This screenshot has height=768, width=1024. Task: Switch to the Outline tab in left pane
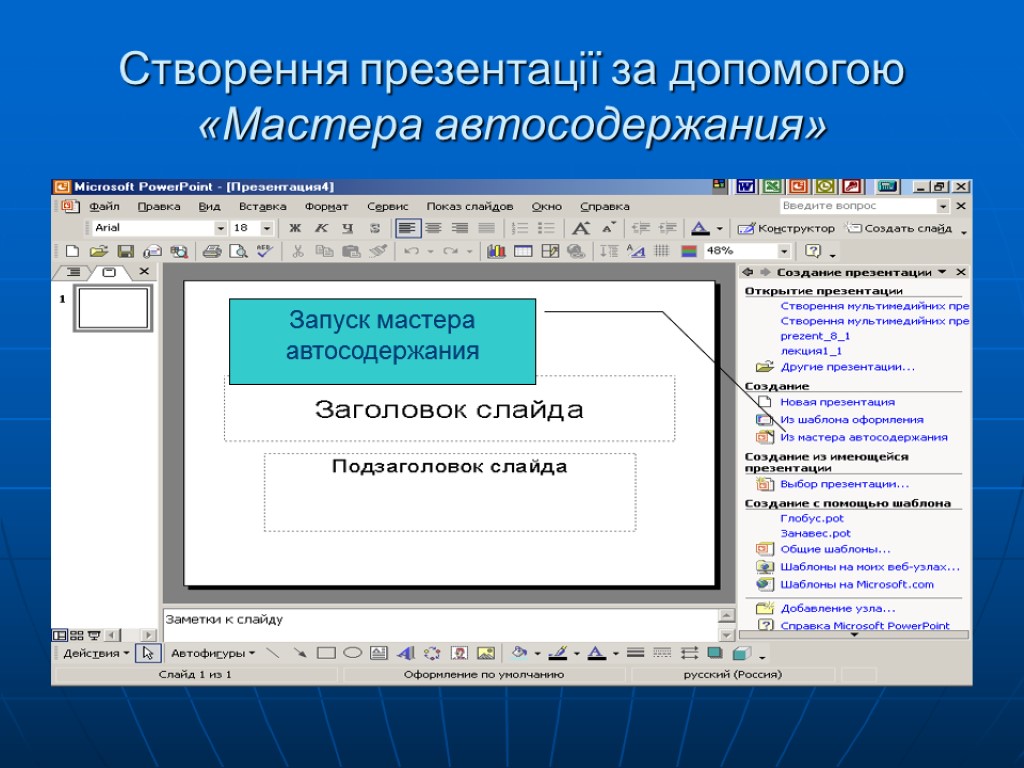[74, 272]
